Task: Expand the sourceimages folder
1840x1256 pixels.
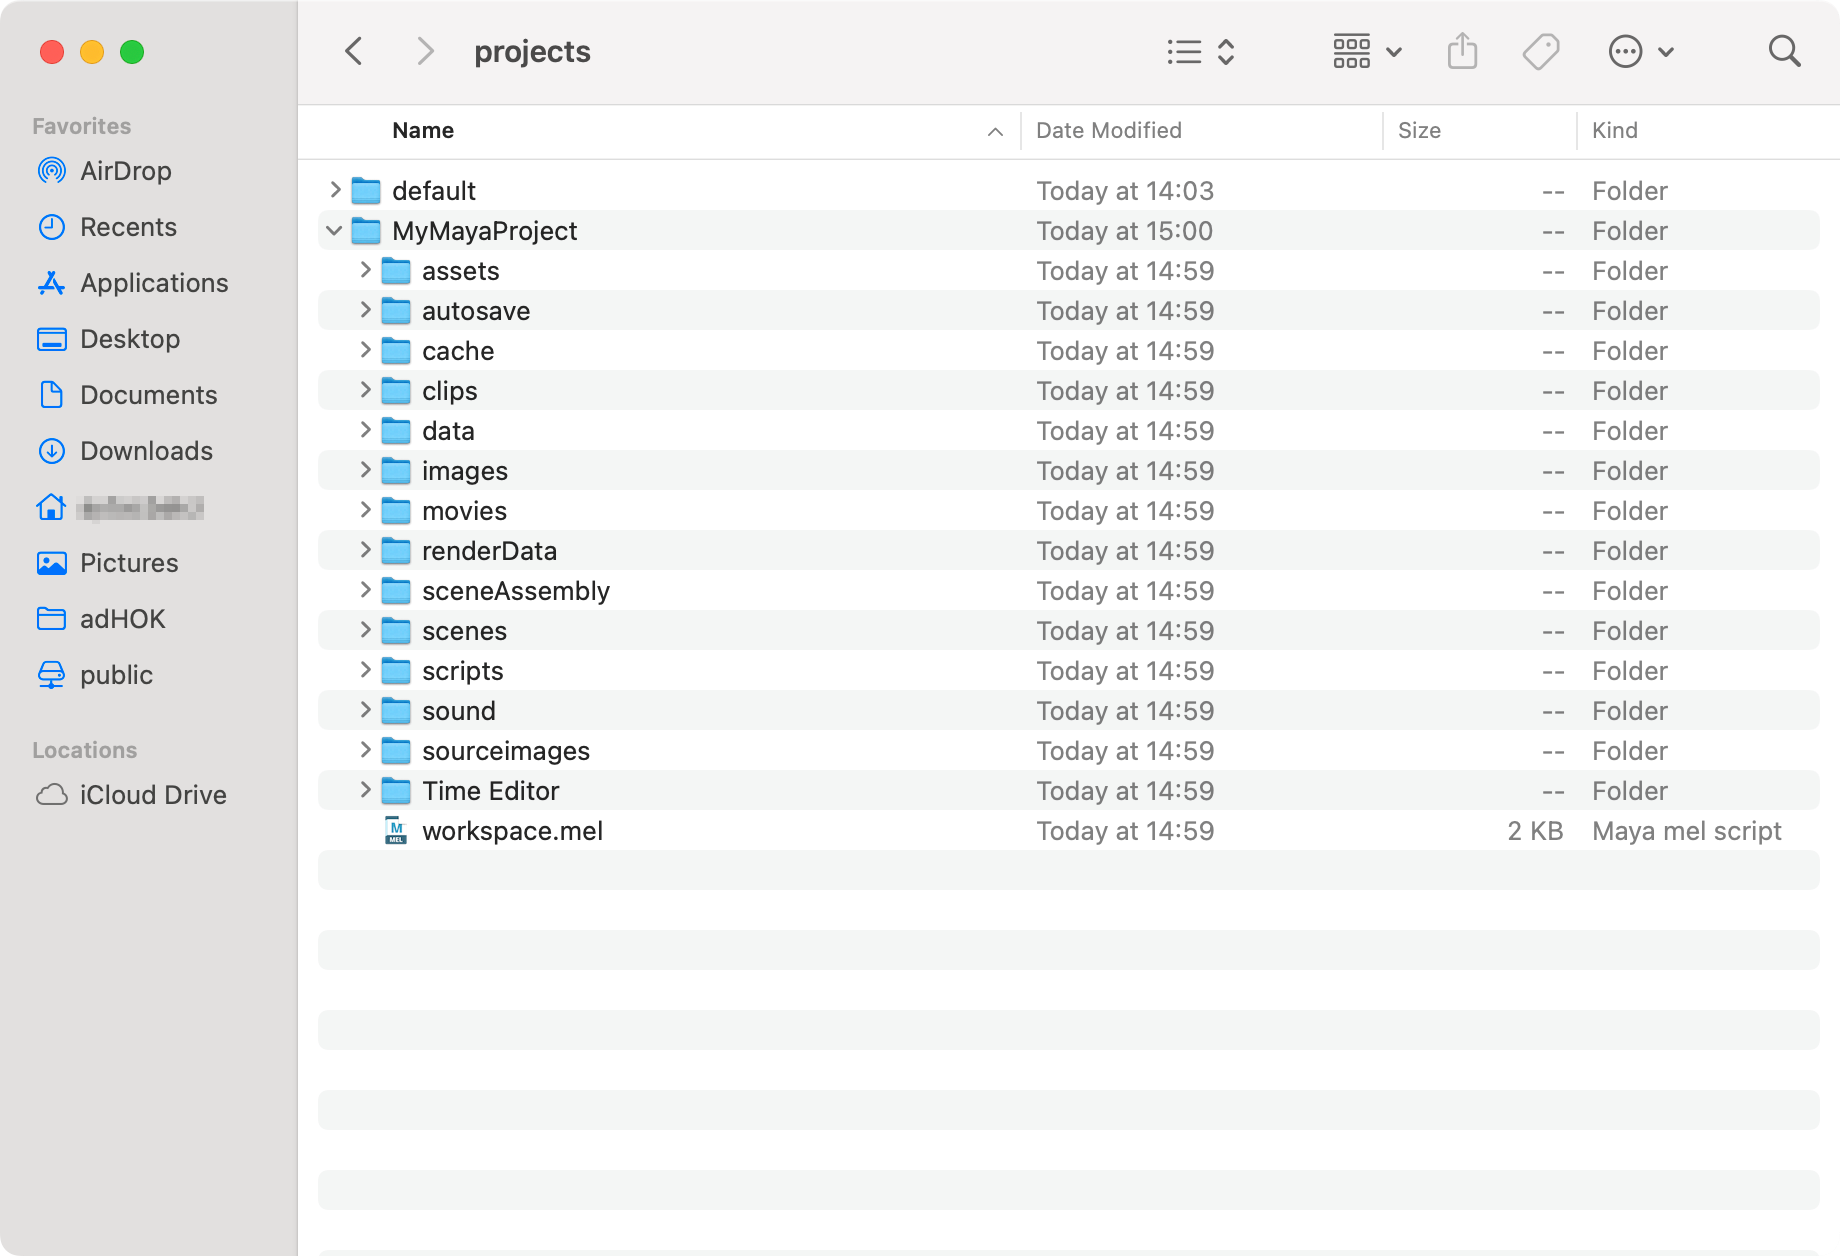Action: tap(364, 750)
